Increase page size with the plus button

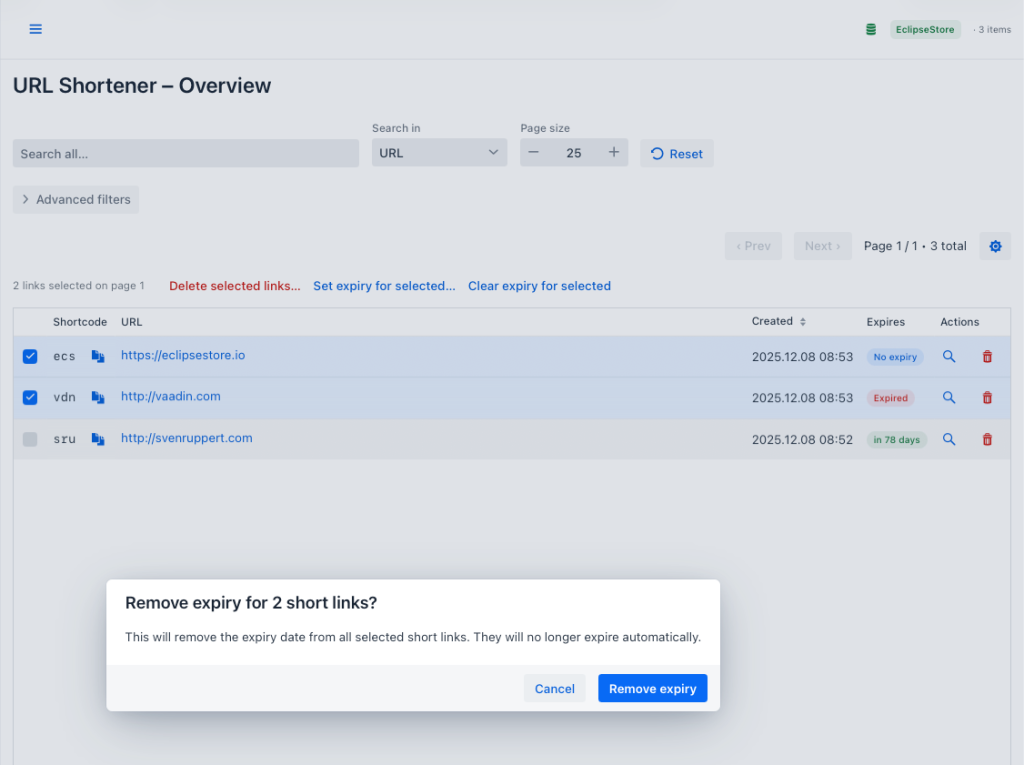coord(613,152)
